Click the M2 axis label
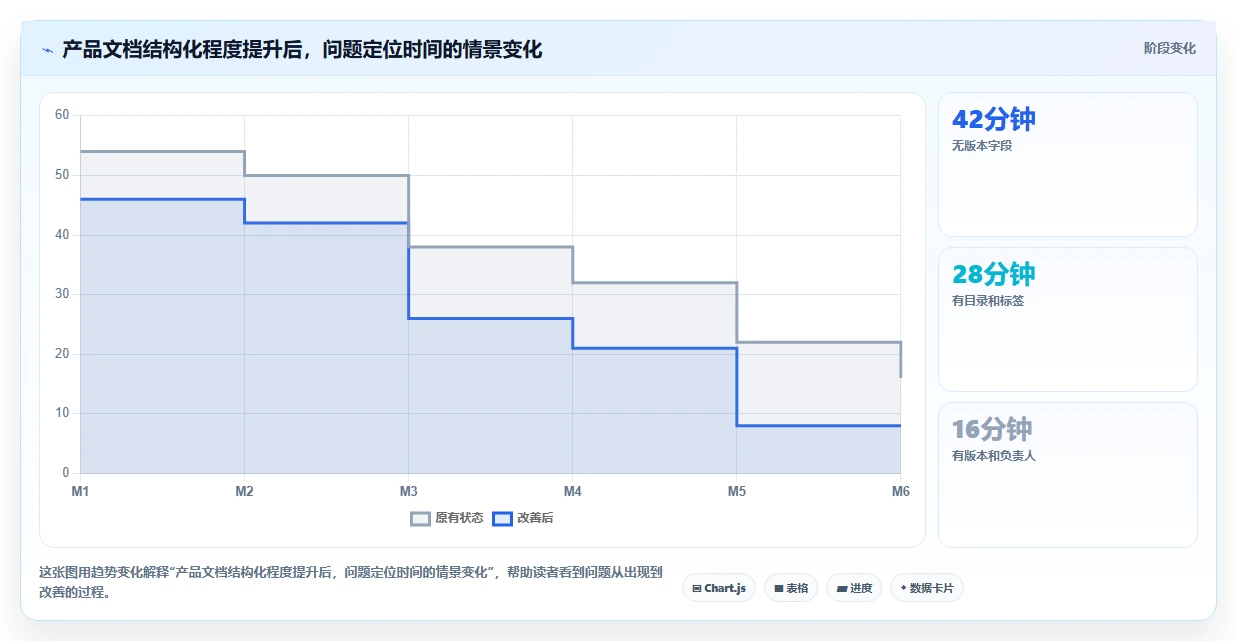Viewport: 1237px width, 641px height. point(244,491)
